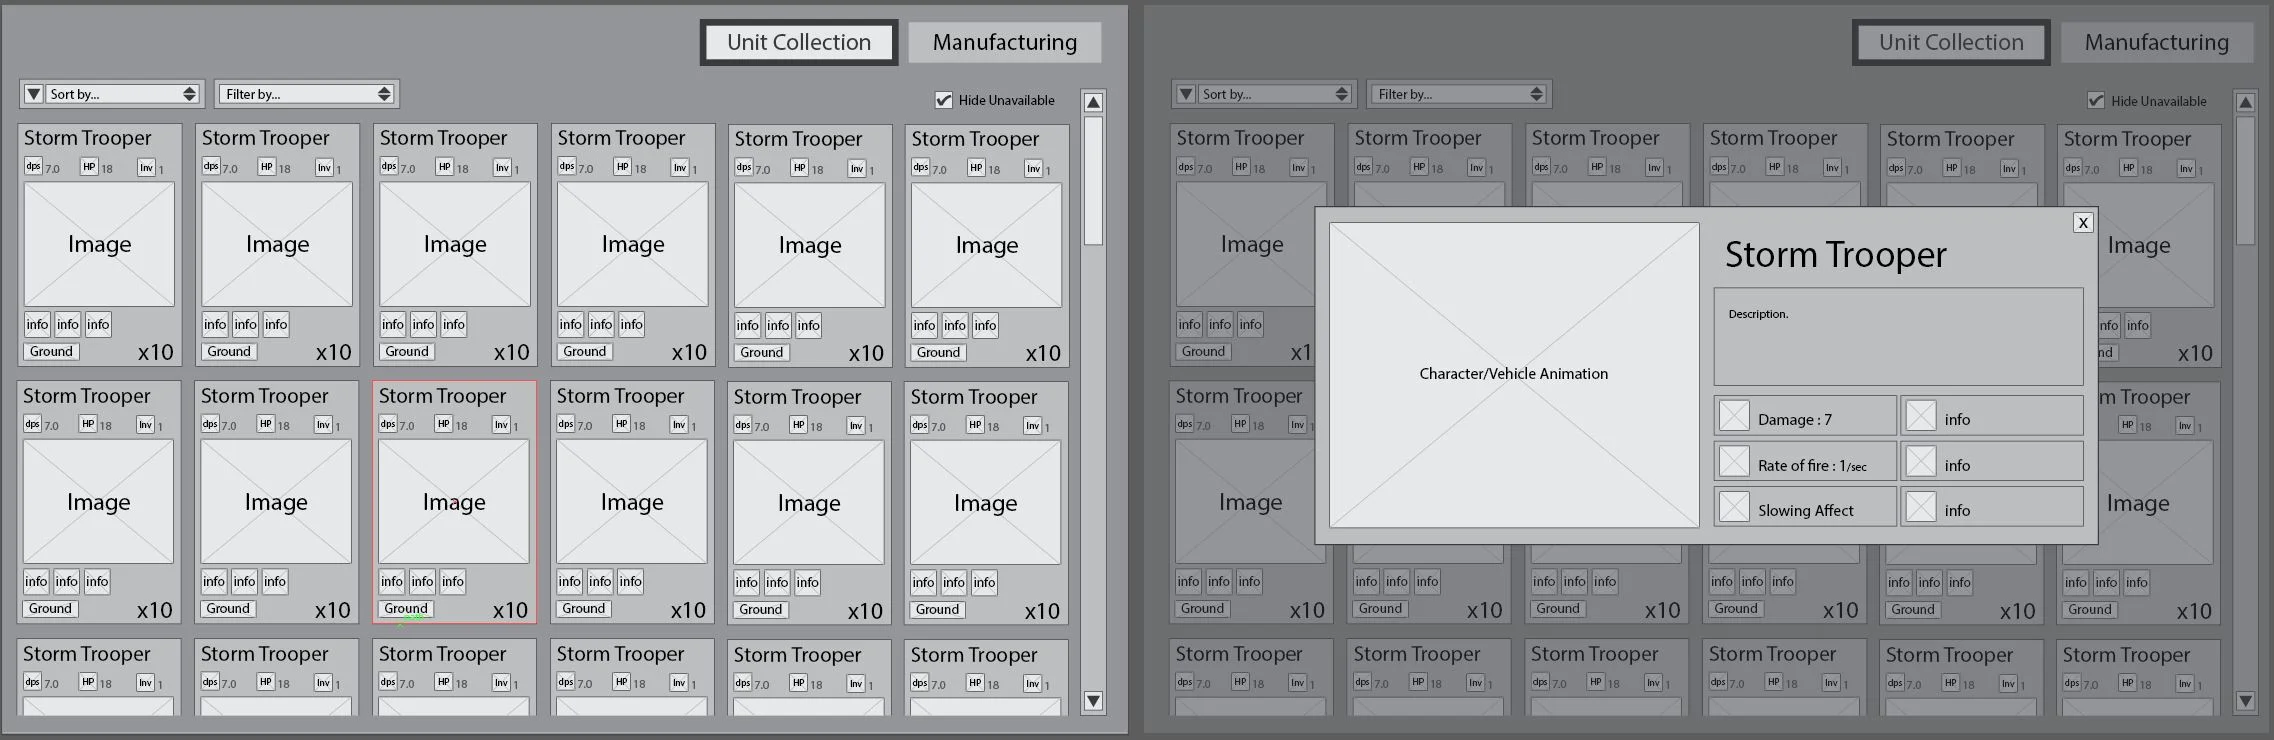
Task: Open Manufacturing tab in dimmed right screen
Action: [x=2157, y=43]
